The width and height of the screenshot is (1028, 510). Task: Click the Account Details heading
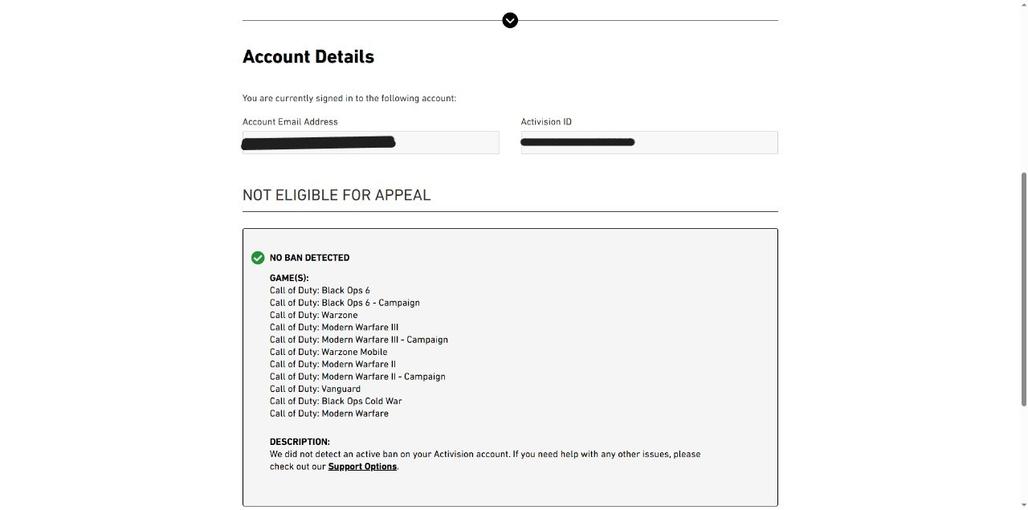[308, 57]
